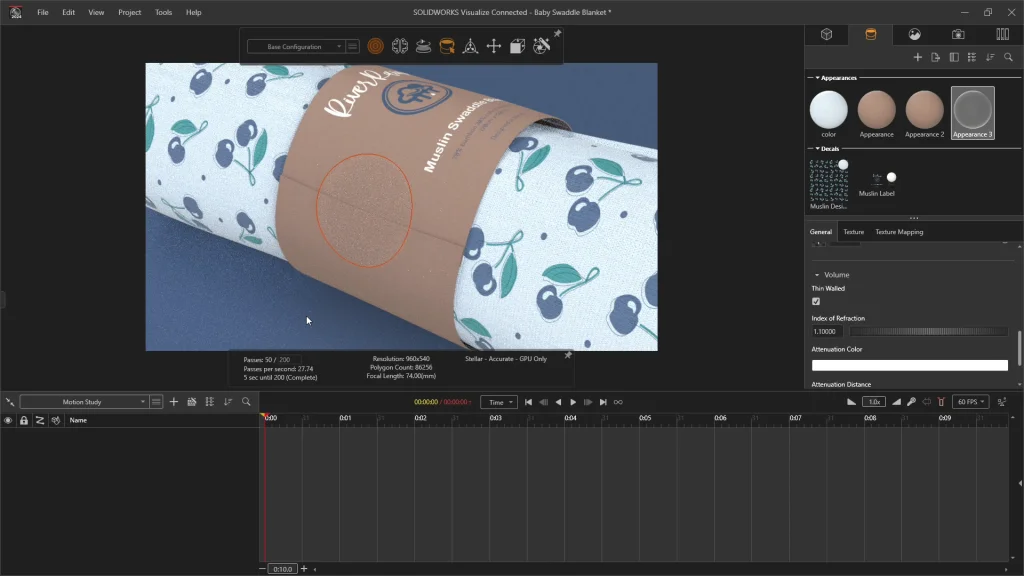Open the Tools menu
The height and width of the screenshot is (576, 1024).
[x=163, y=12]
